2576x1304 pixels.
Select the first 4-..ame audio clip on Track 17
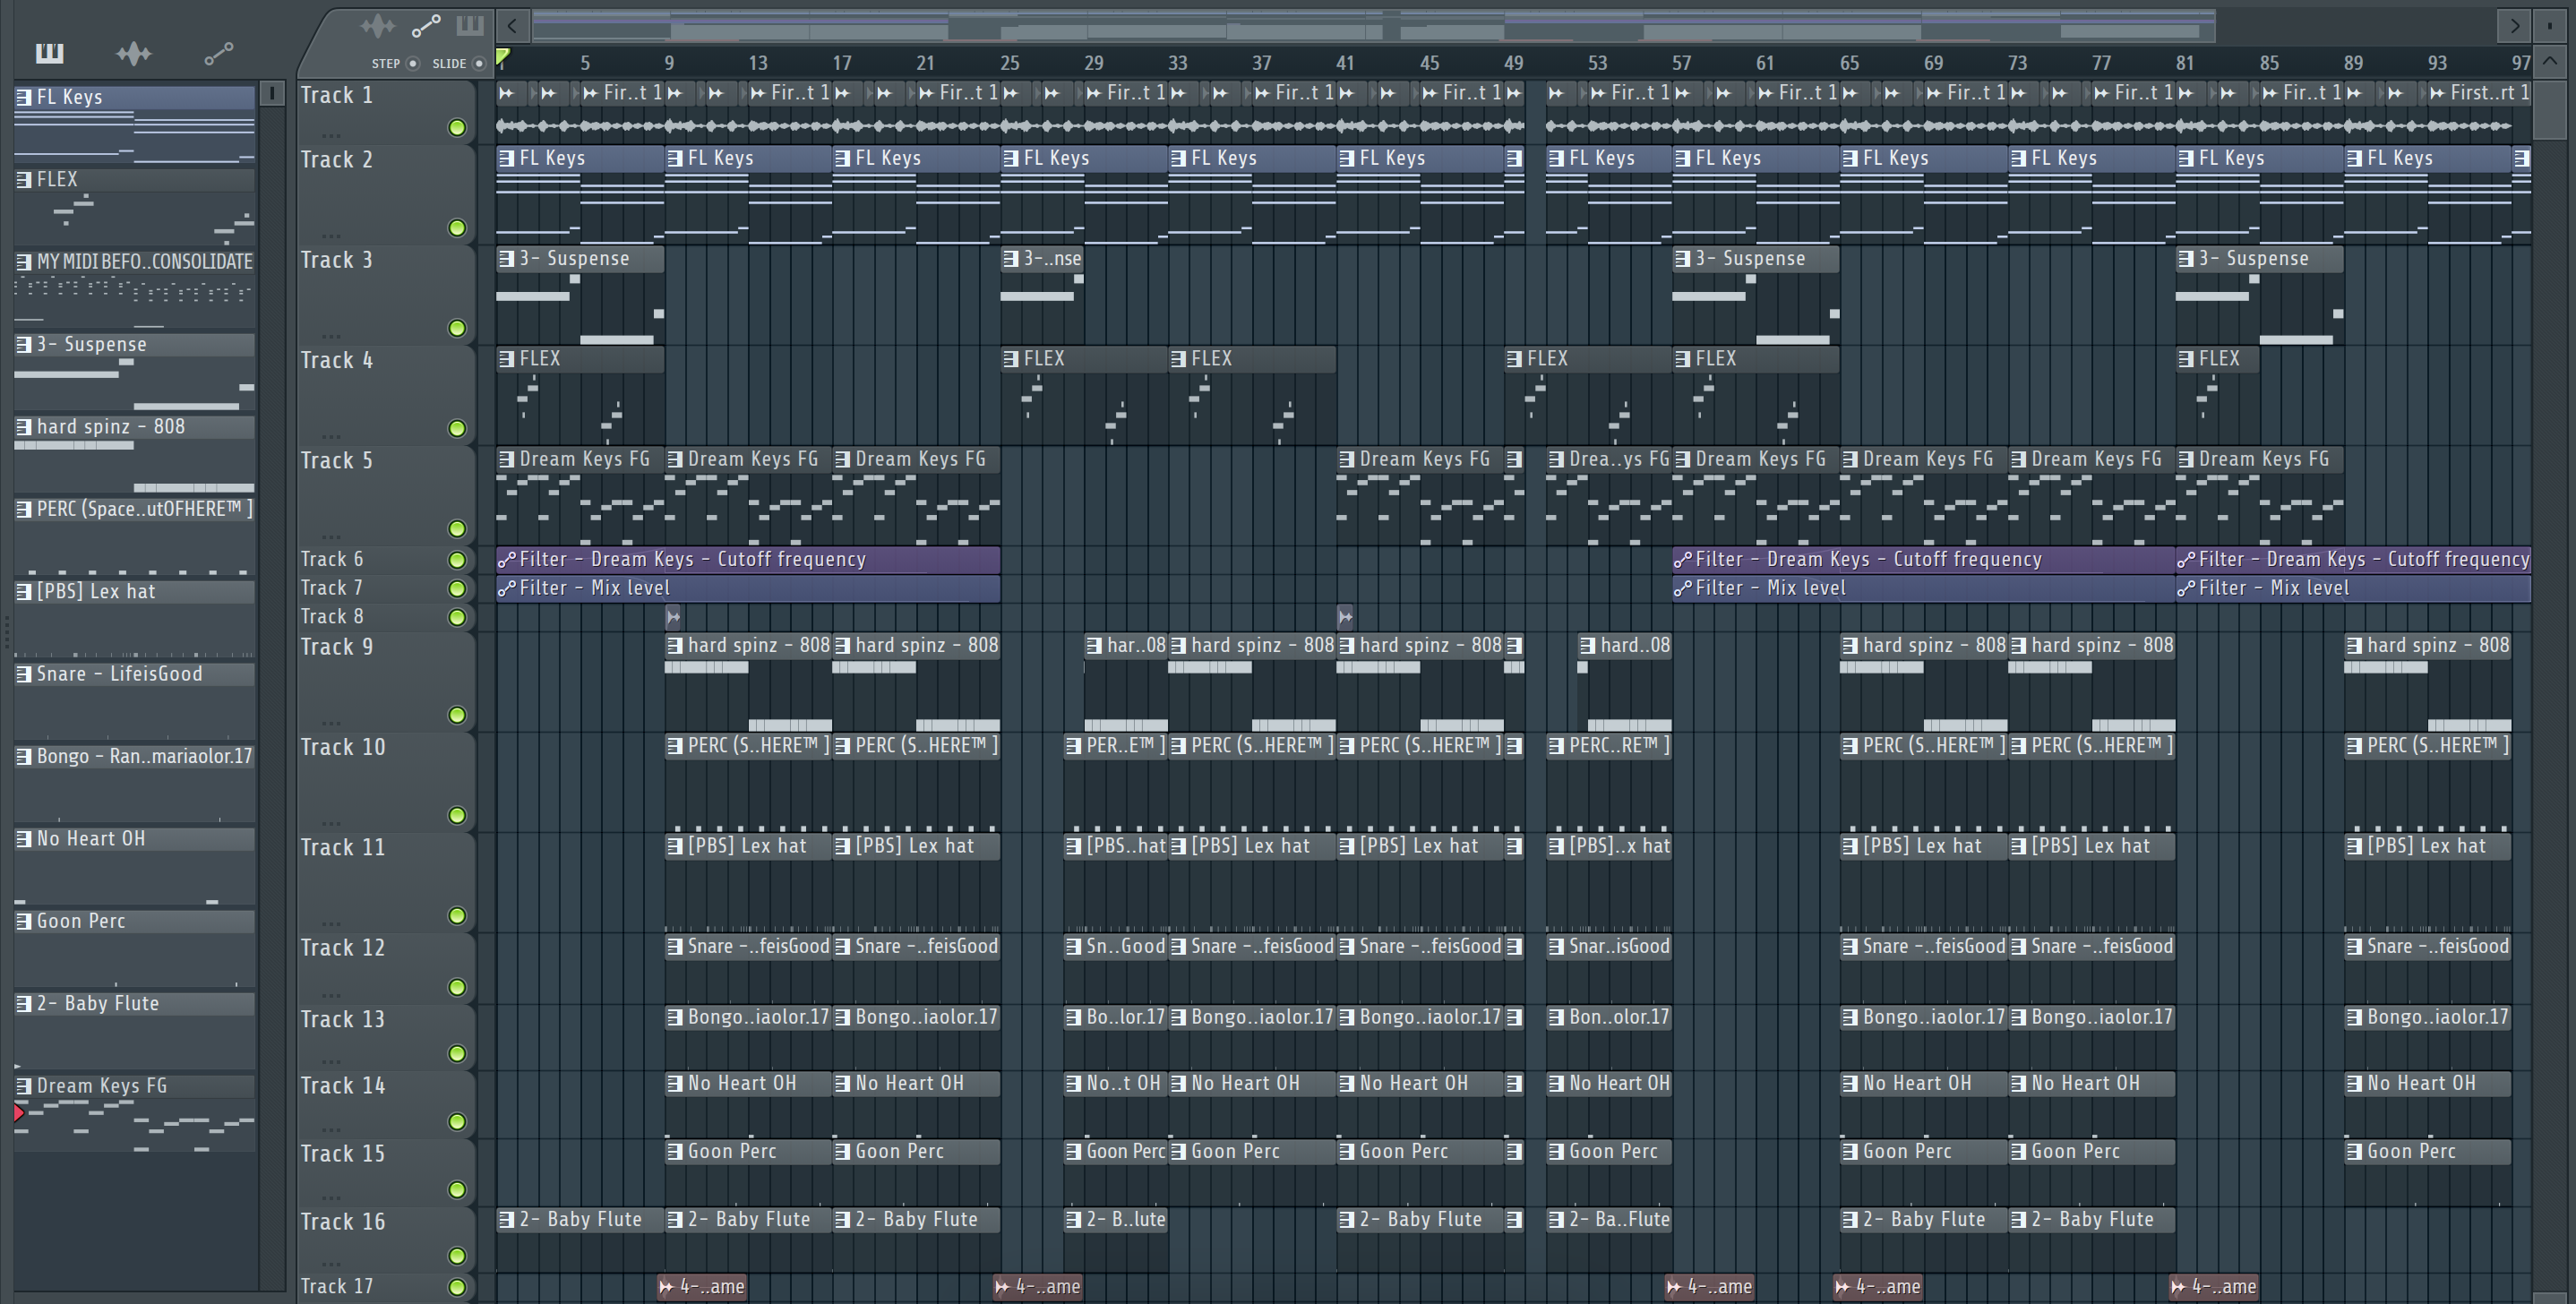click(x=702, y=1287)
